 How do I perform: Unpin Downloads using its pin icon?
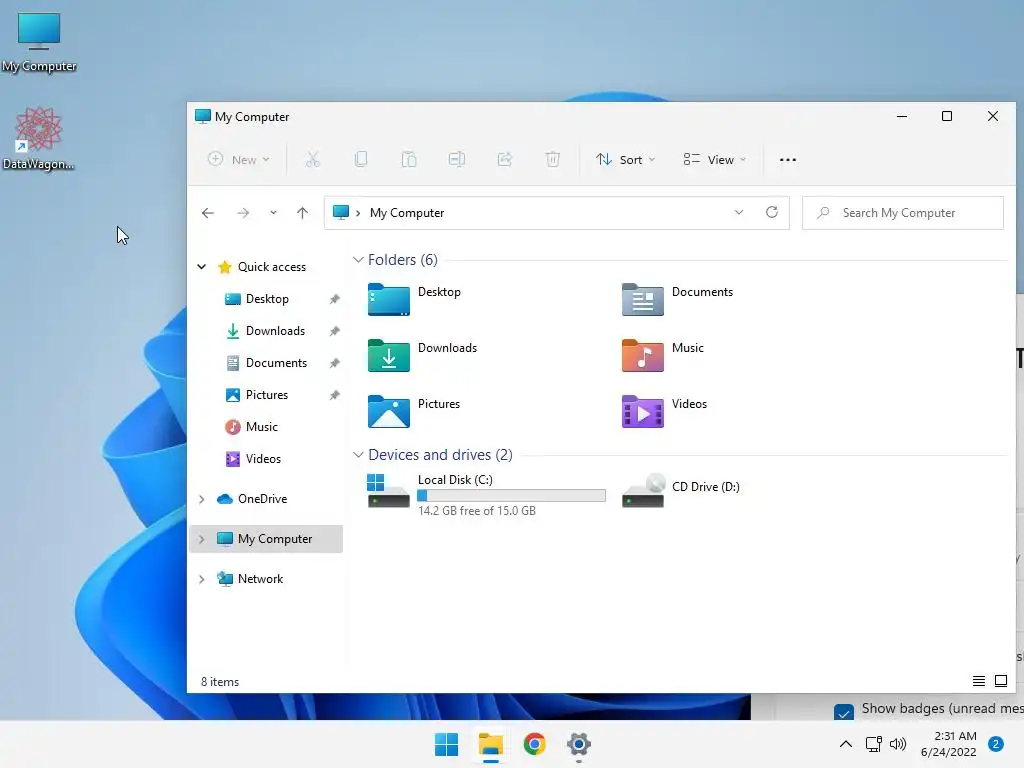(334, 331)
